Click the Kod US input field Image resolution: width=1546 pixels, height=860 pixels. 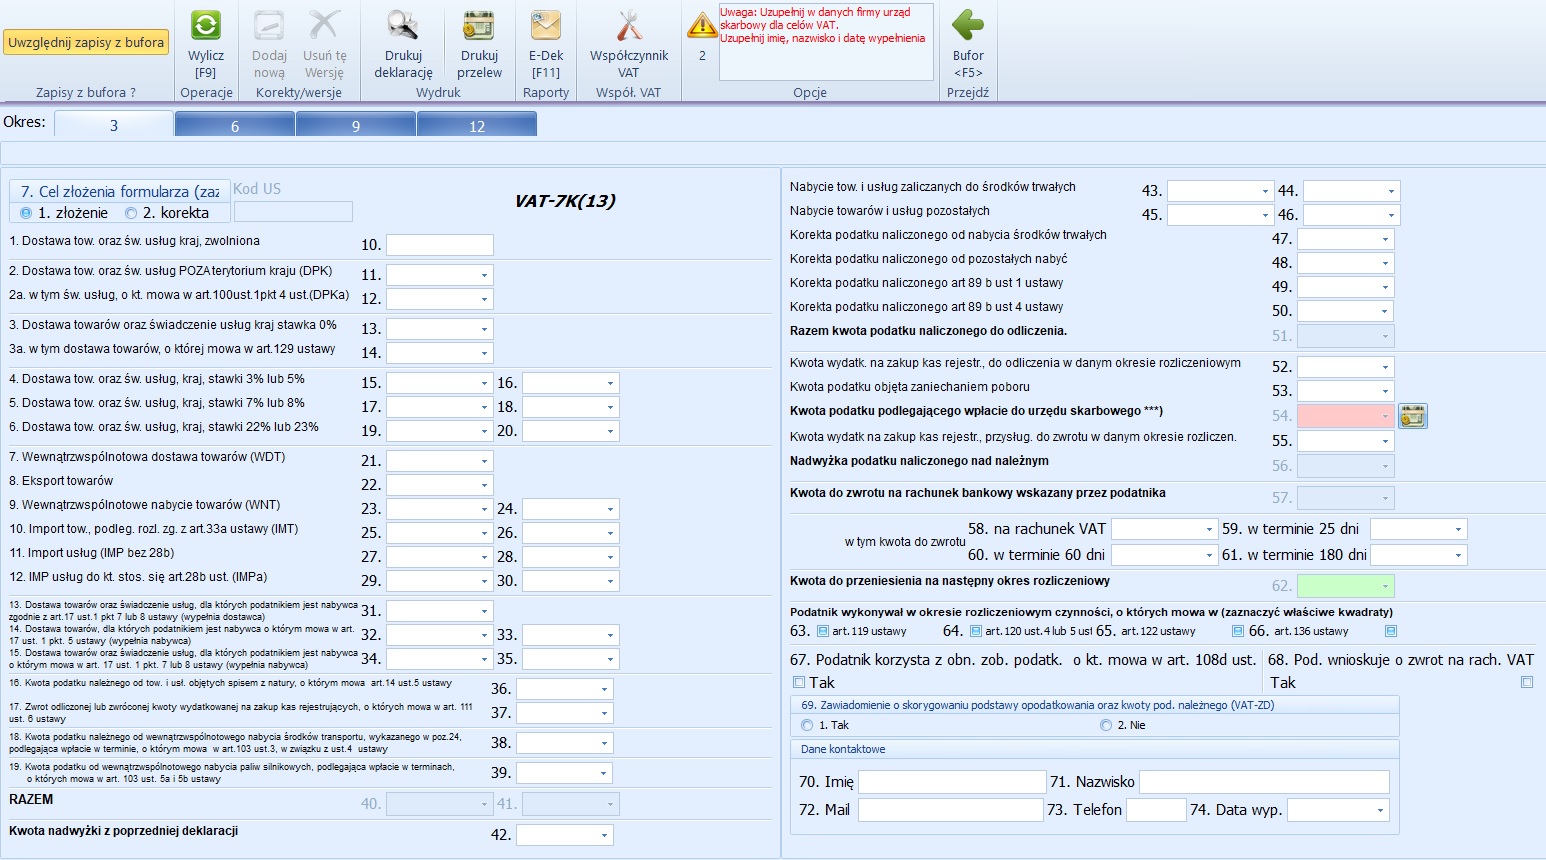coord(293,212)
